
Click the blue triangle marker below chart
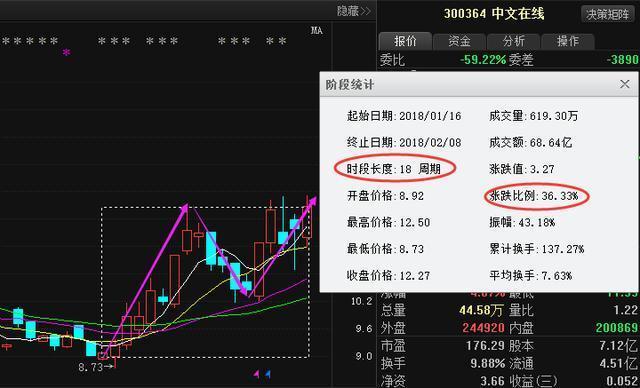pyautogui.click(x=268, y=373)
